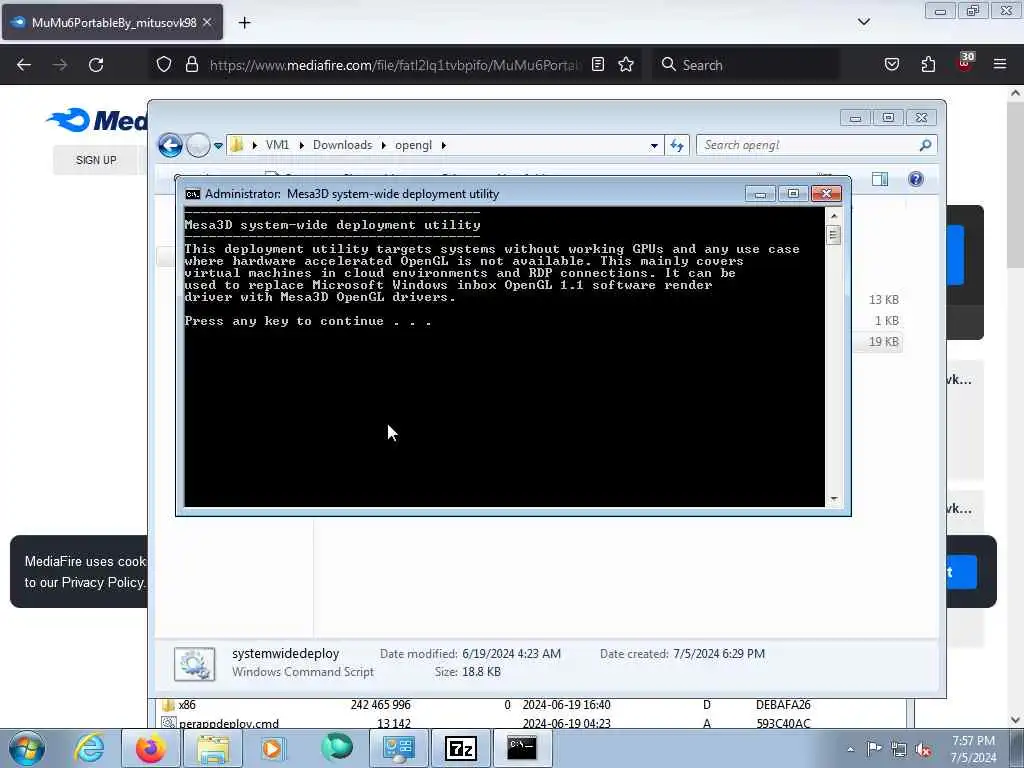Viewport: 1024px width, 768px height.
Task: Open Firefox extensions puzzle icon
Action: pyautogui.click(x=928, y=64)
